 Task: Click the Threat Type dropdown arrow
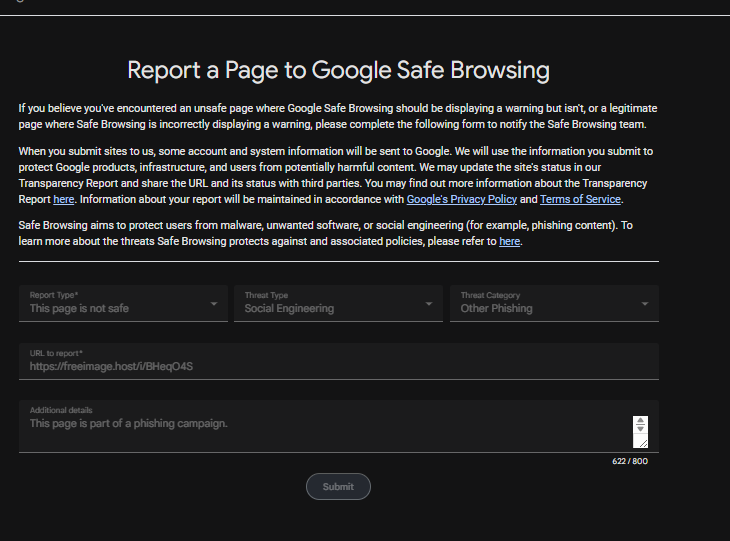[429, 304]
